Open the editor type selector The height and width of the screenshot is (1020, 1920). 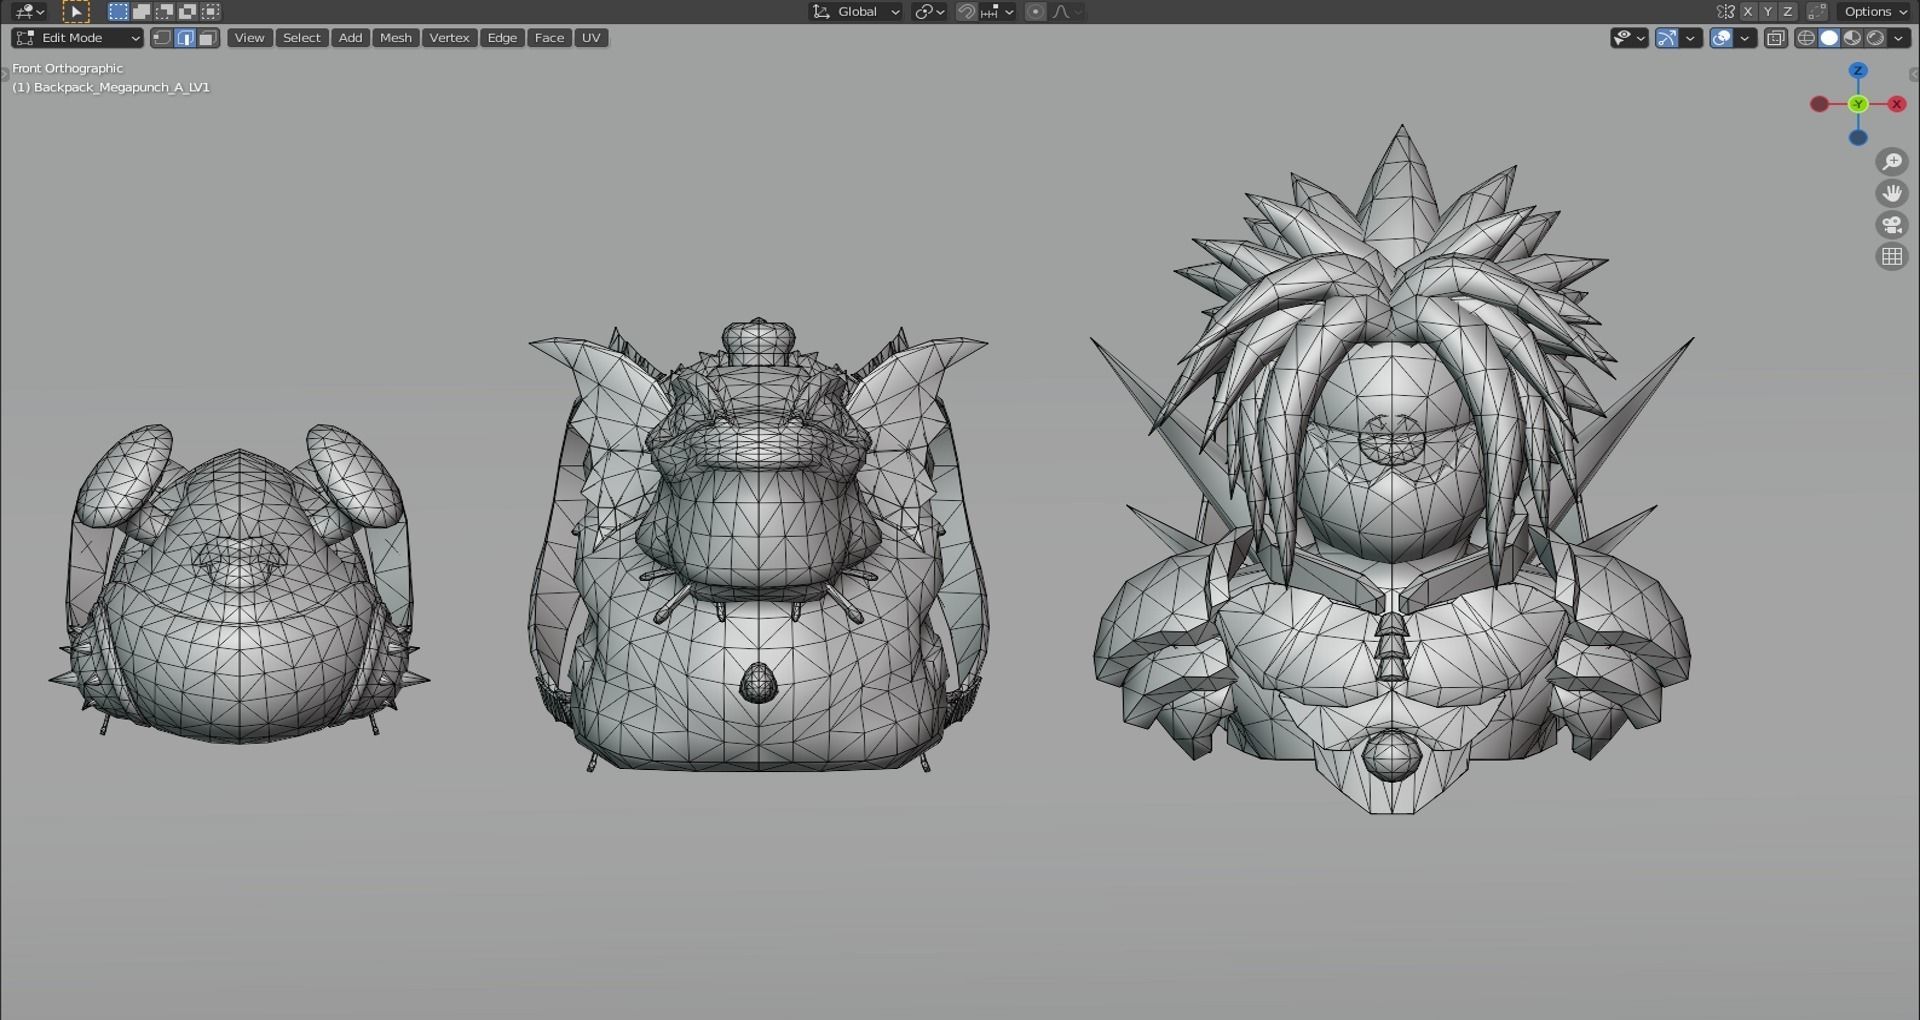[29, 12]
